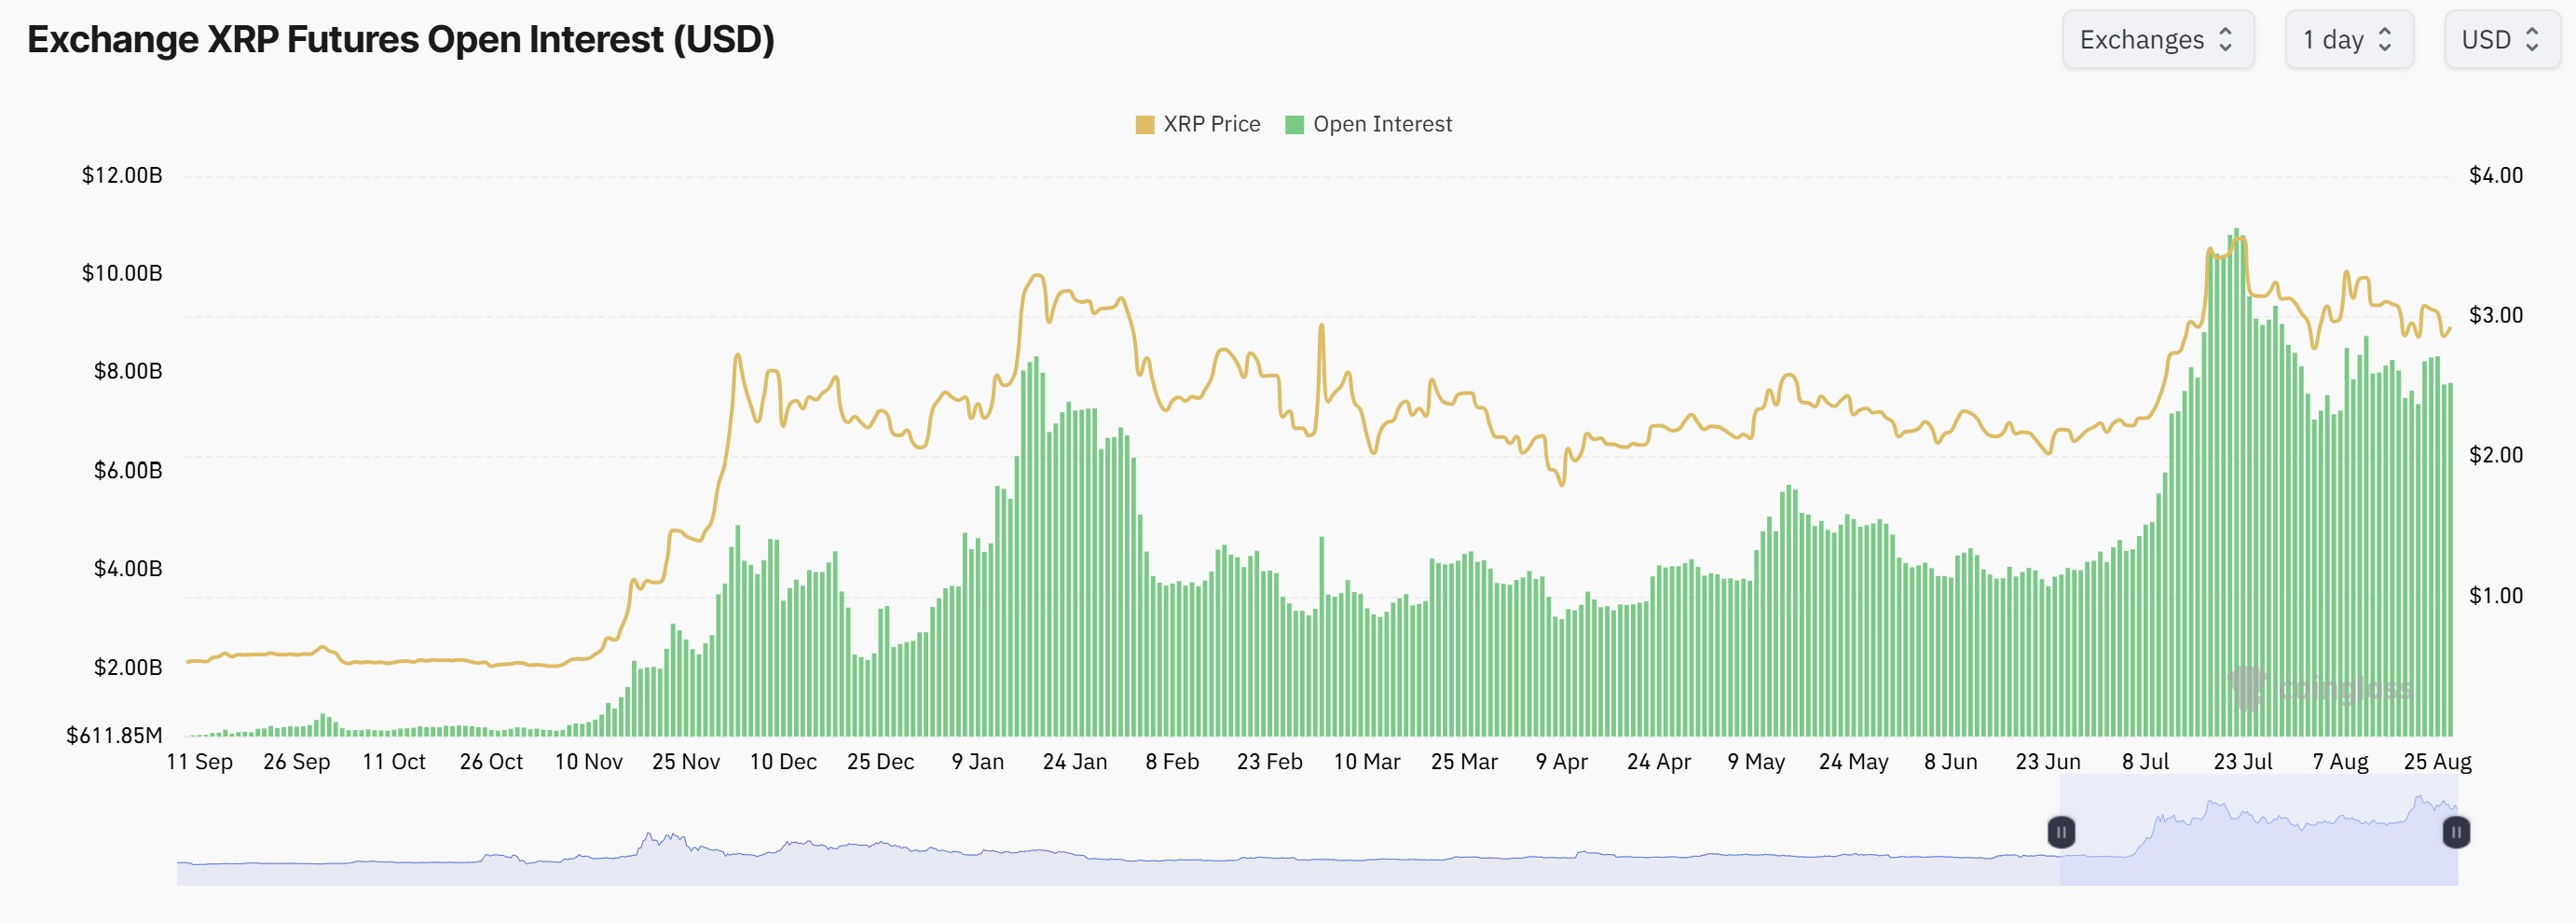This screenshot has height=923, width=2576.
Task: Click the chart title Exchange XRP Futures Open Interest
Action: (400, 41)
